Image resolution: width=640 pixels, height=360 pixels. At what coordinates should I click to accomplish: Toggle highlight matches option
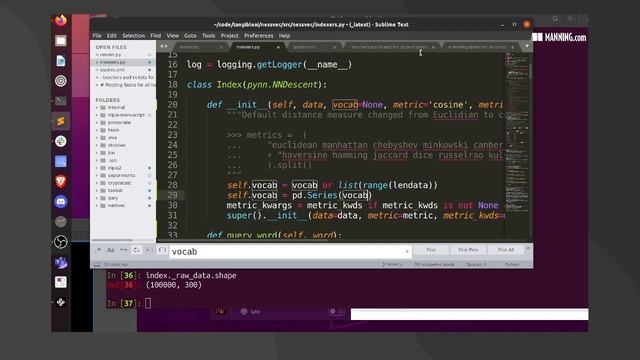(162, 250)
